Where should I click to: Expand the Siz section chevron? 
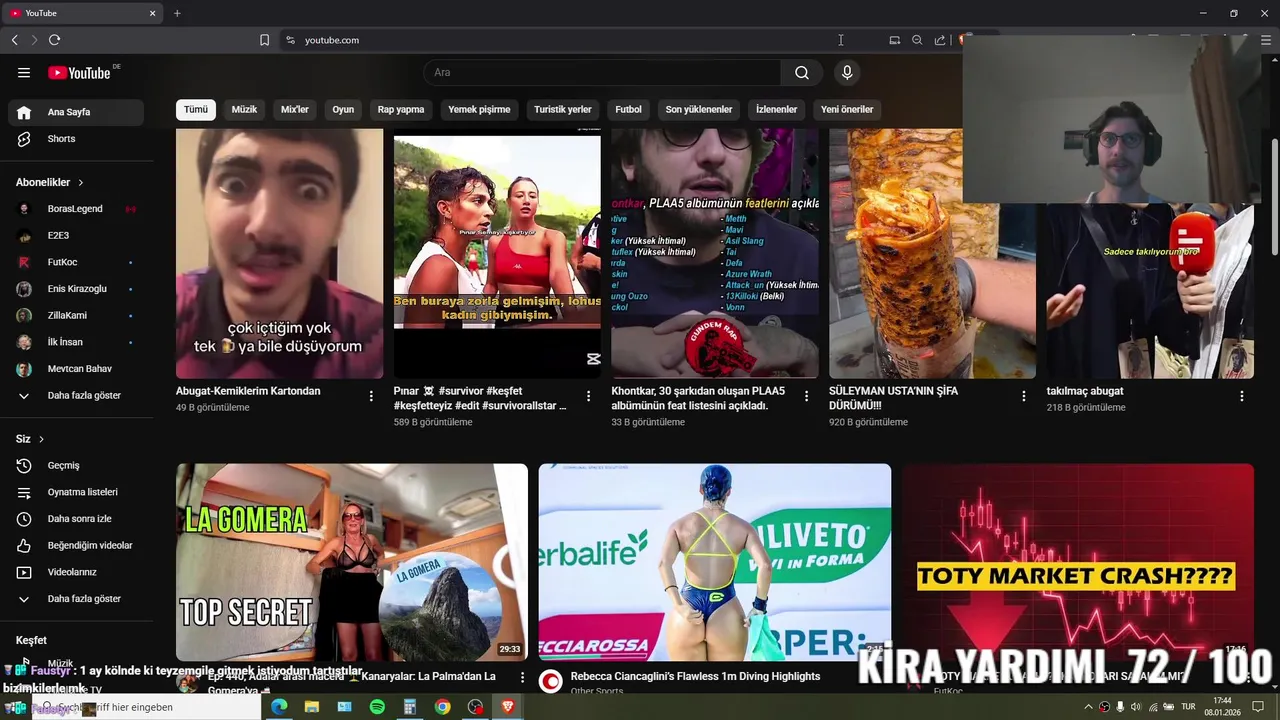click(x=41, y=439)
